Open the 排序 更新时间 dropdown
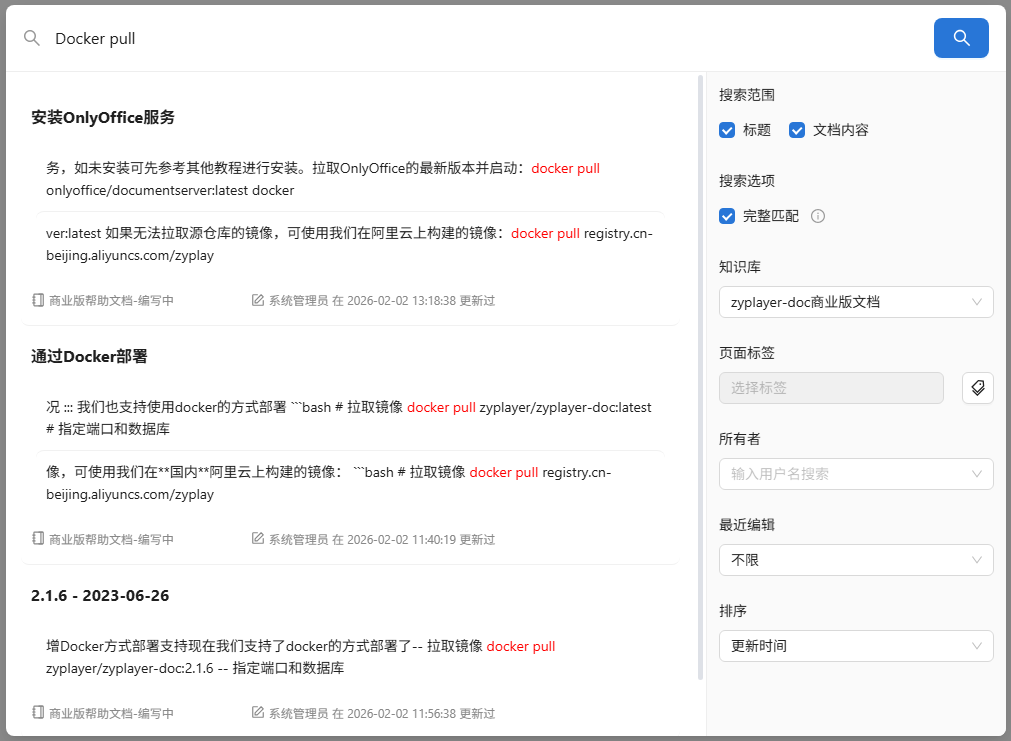Viewport: 1011px width, 741px height. point(856,646)
